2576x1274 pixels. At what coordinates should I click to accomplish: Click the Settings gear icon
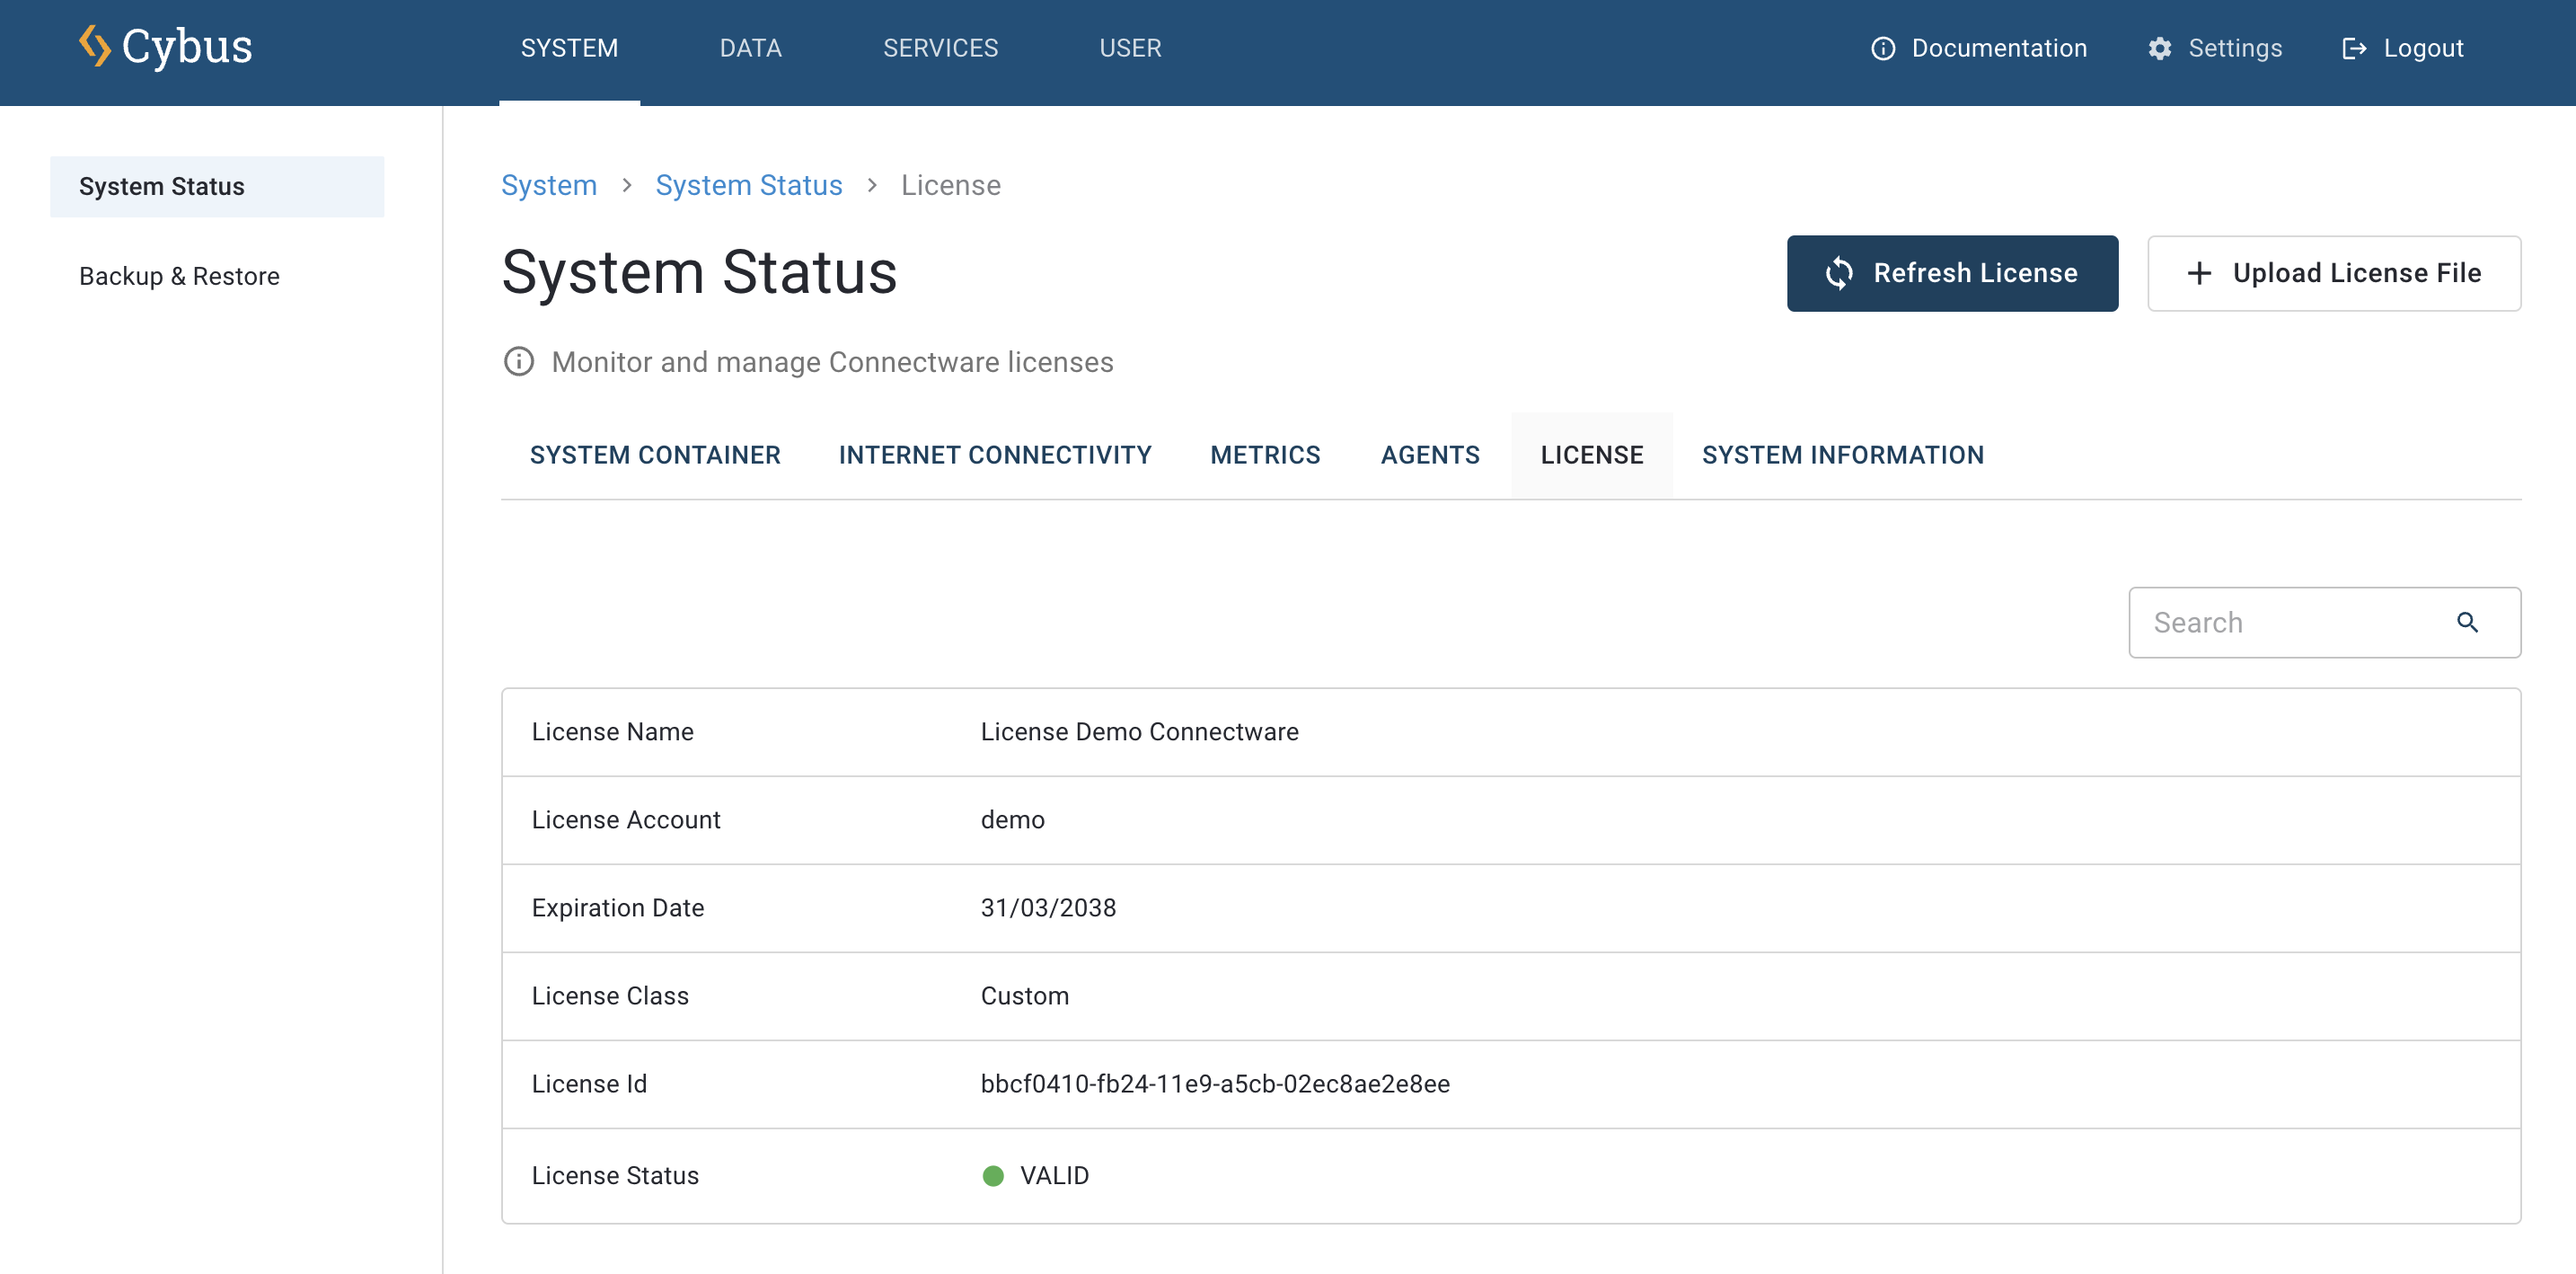pos(2159,48)
